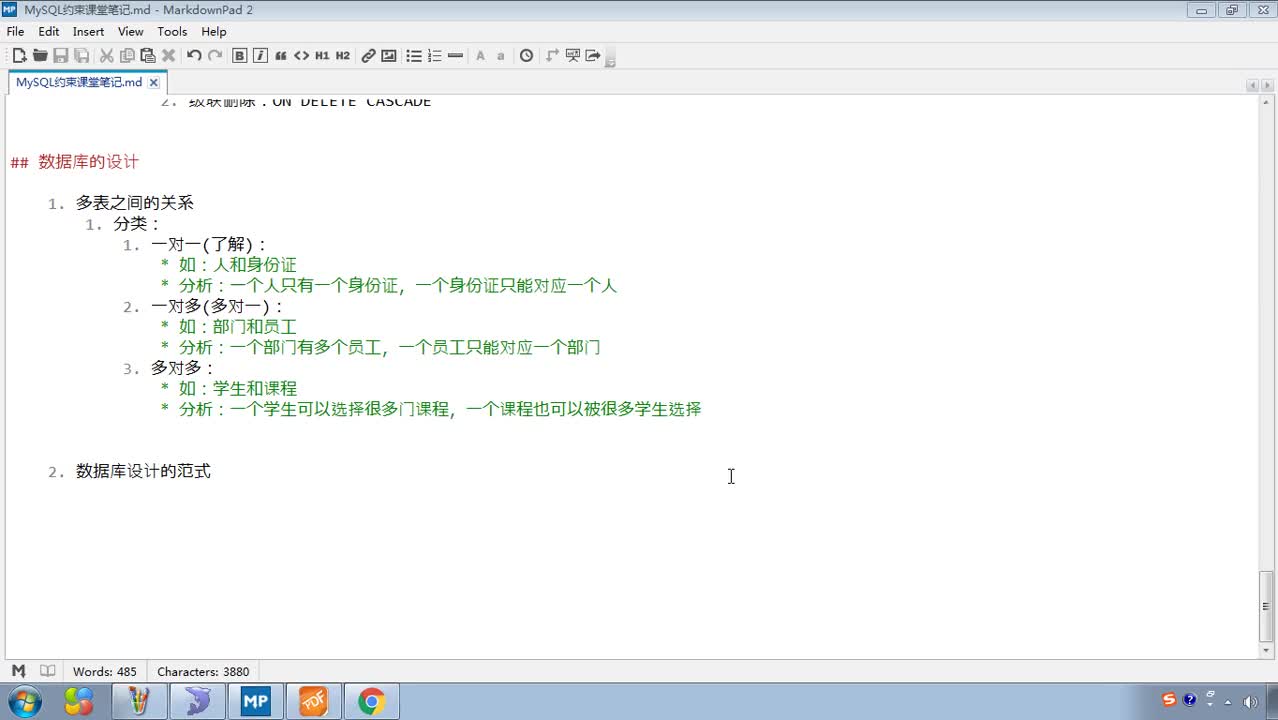Viewport: 1278px width, 720px height.
Task: Open the Help menu
Action: 214,32
